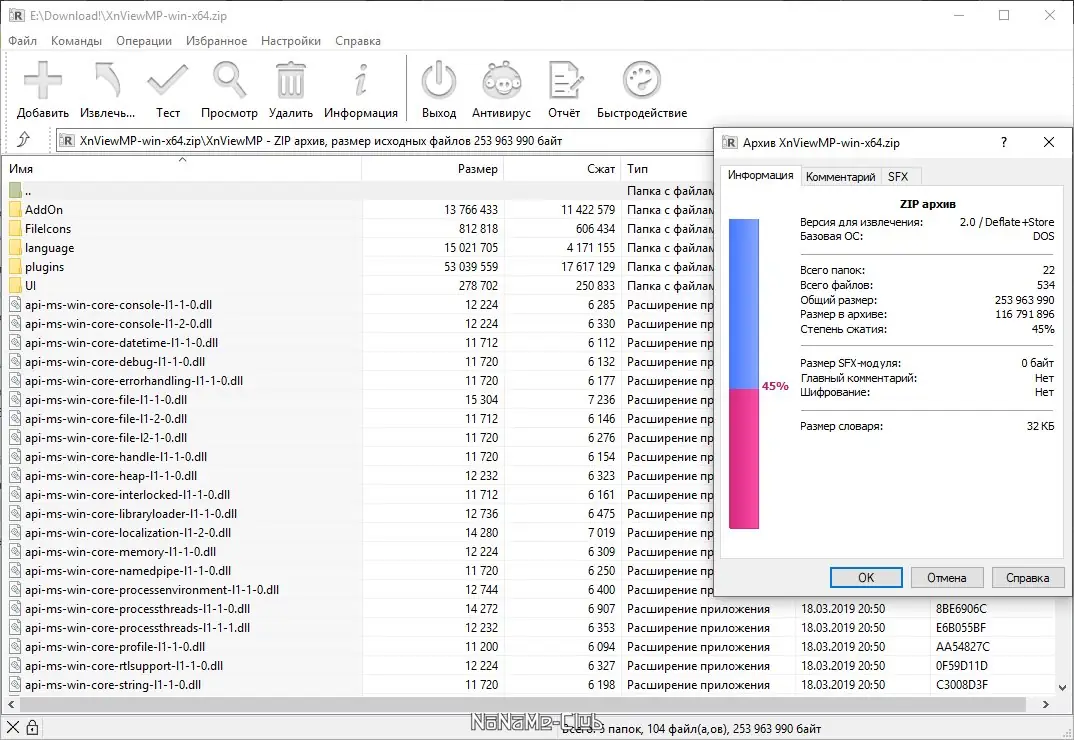Select the parent folder '..' icon

[x=16, y=190]
